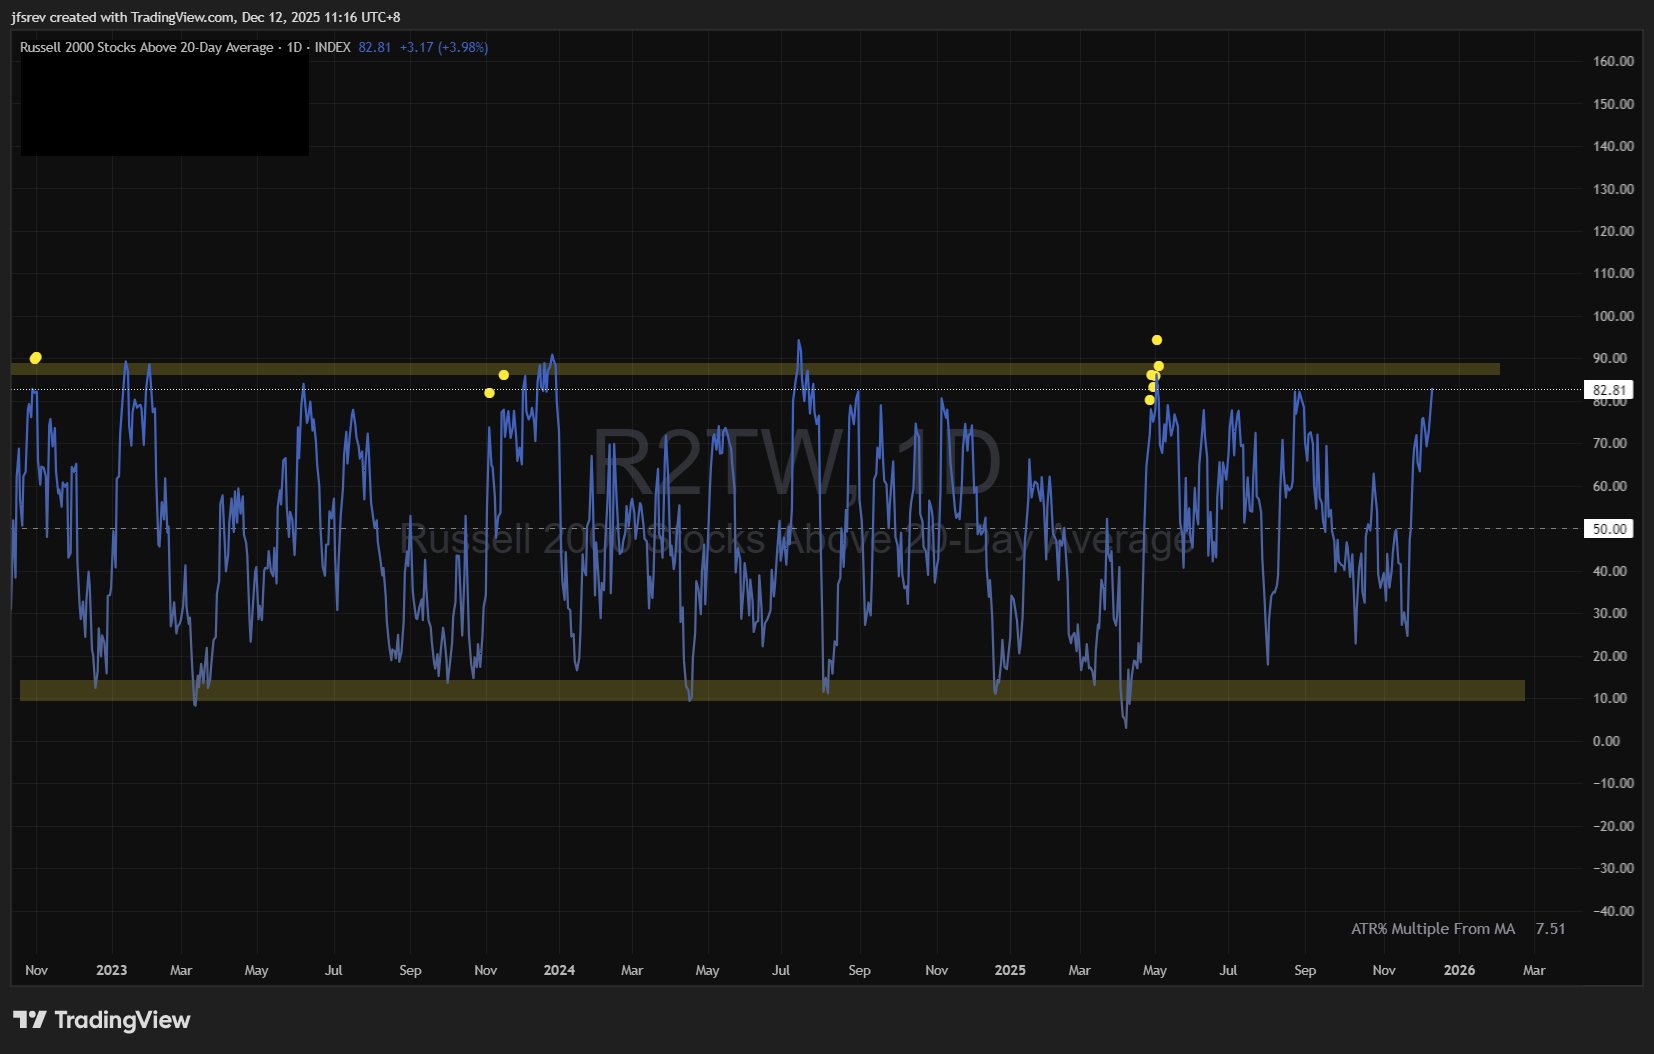The width and height of the screenshot is (1654, 1054).
Task: Click the 2024 label on time axis
Action: [559, 970]
